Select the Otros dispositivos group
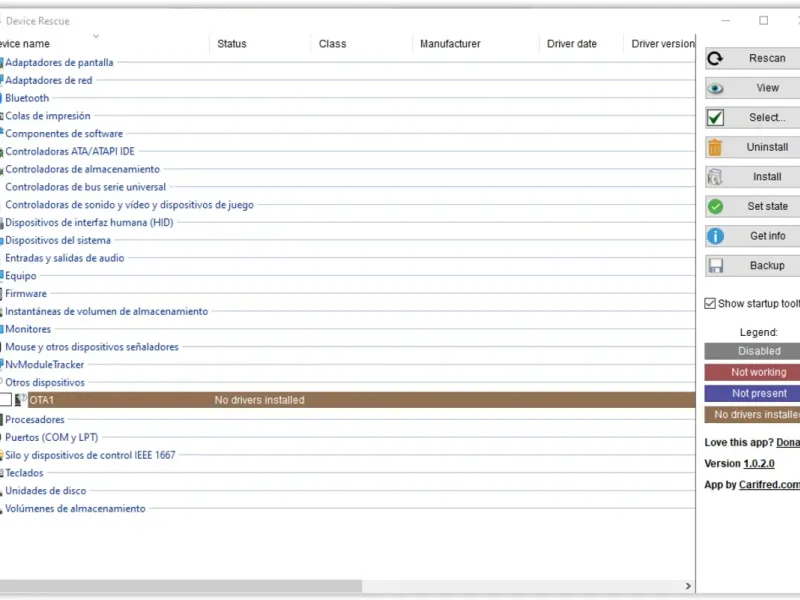 pos(45,383)
